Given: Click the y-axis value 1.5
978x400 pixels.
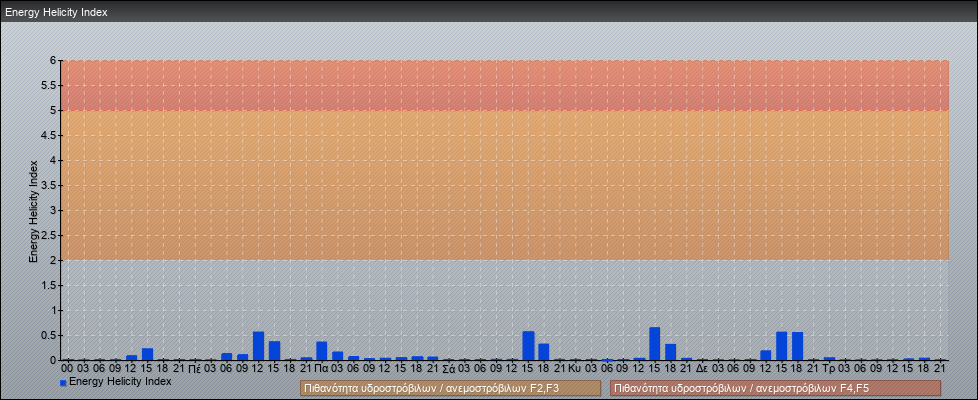Looking at the screenshot, I should [x=49, y=285].
